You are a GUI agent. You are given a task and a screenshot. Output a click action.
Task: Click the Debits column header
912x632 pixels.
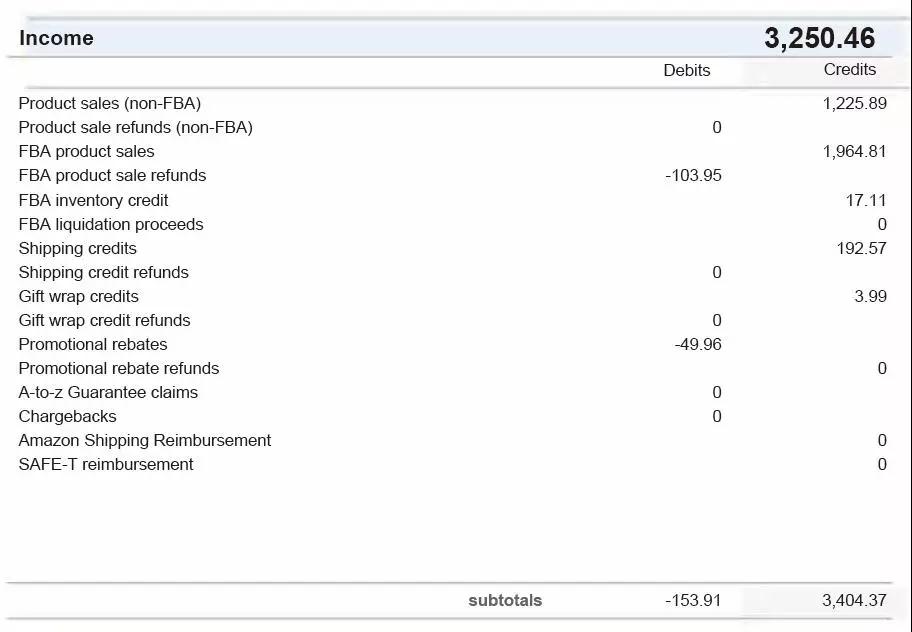coord(686,70)
